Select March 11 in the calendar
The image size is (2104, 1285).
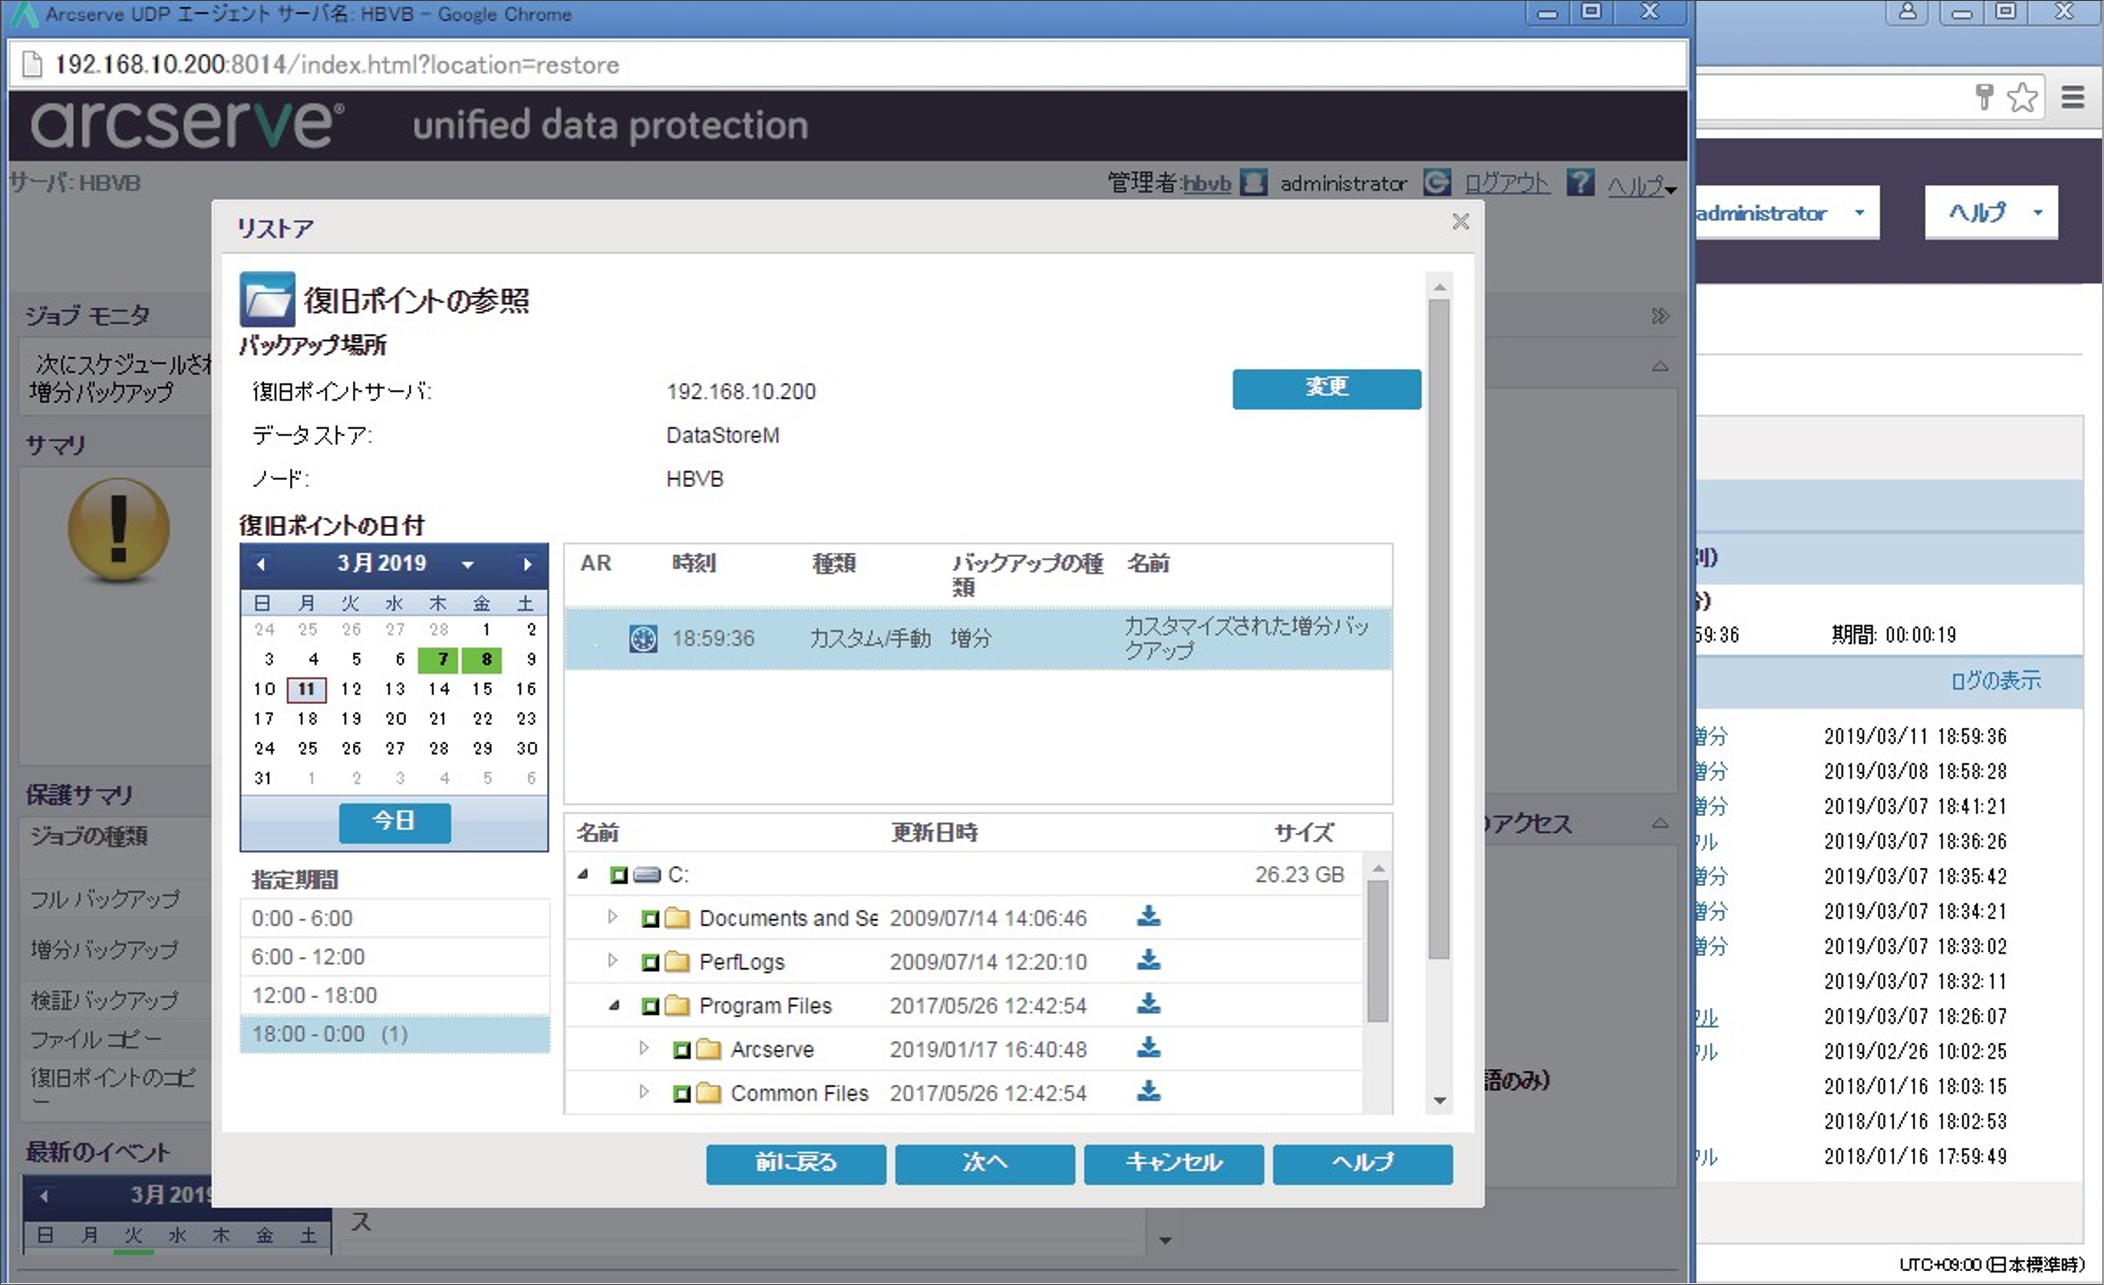coord(306,689)
